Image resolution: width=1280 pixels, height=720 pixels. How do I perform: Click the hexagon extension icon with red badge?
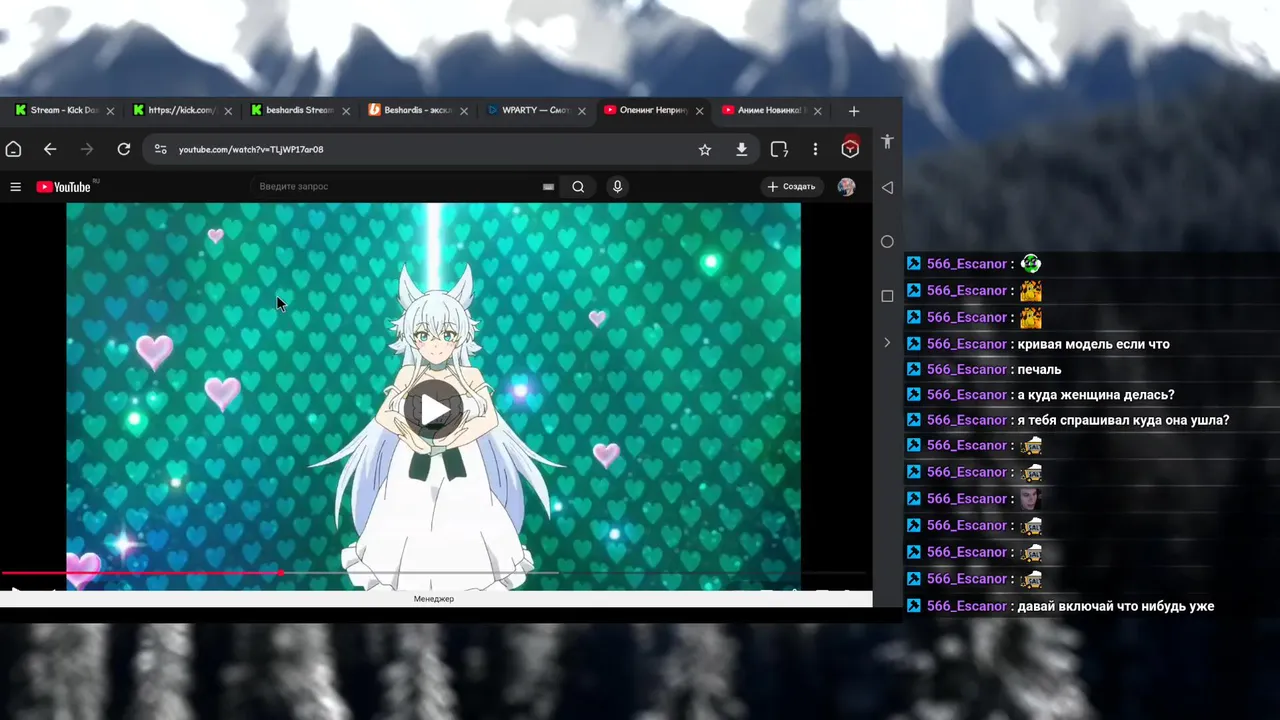click(x=850, y=148)
